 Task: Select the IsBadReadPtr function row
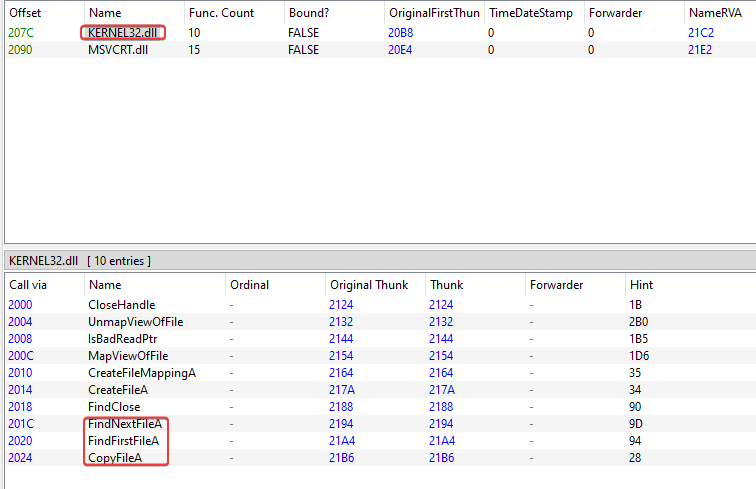point(380,339)
